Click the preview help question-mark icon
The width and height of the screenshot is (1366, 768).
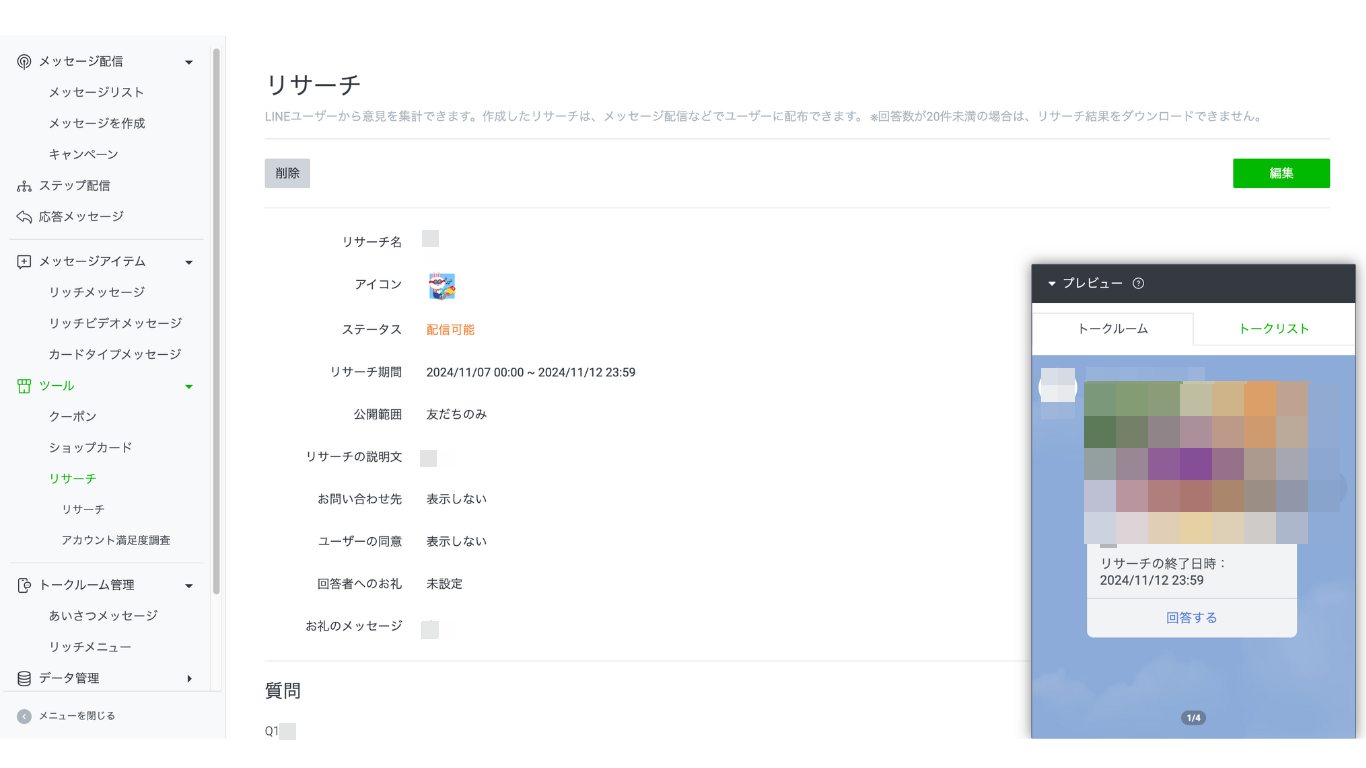(1138, 284)
